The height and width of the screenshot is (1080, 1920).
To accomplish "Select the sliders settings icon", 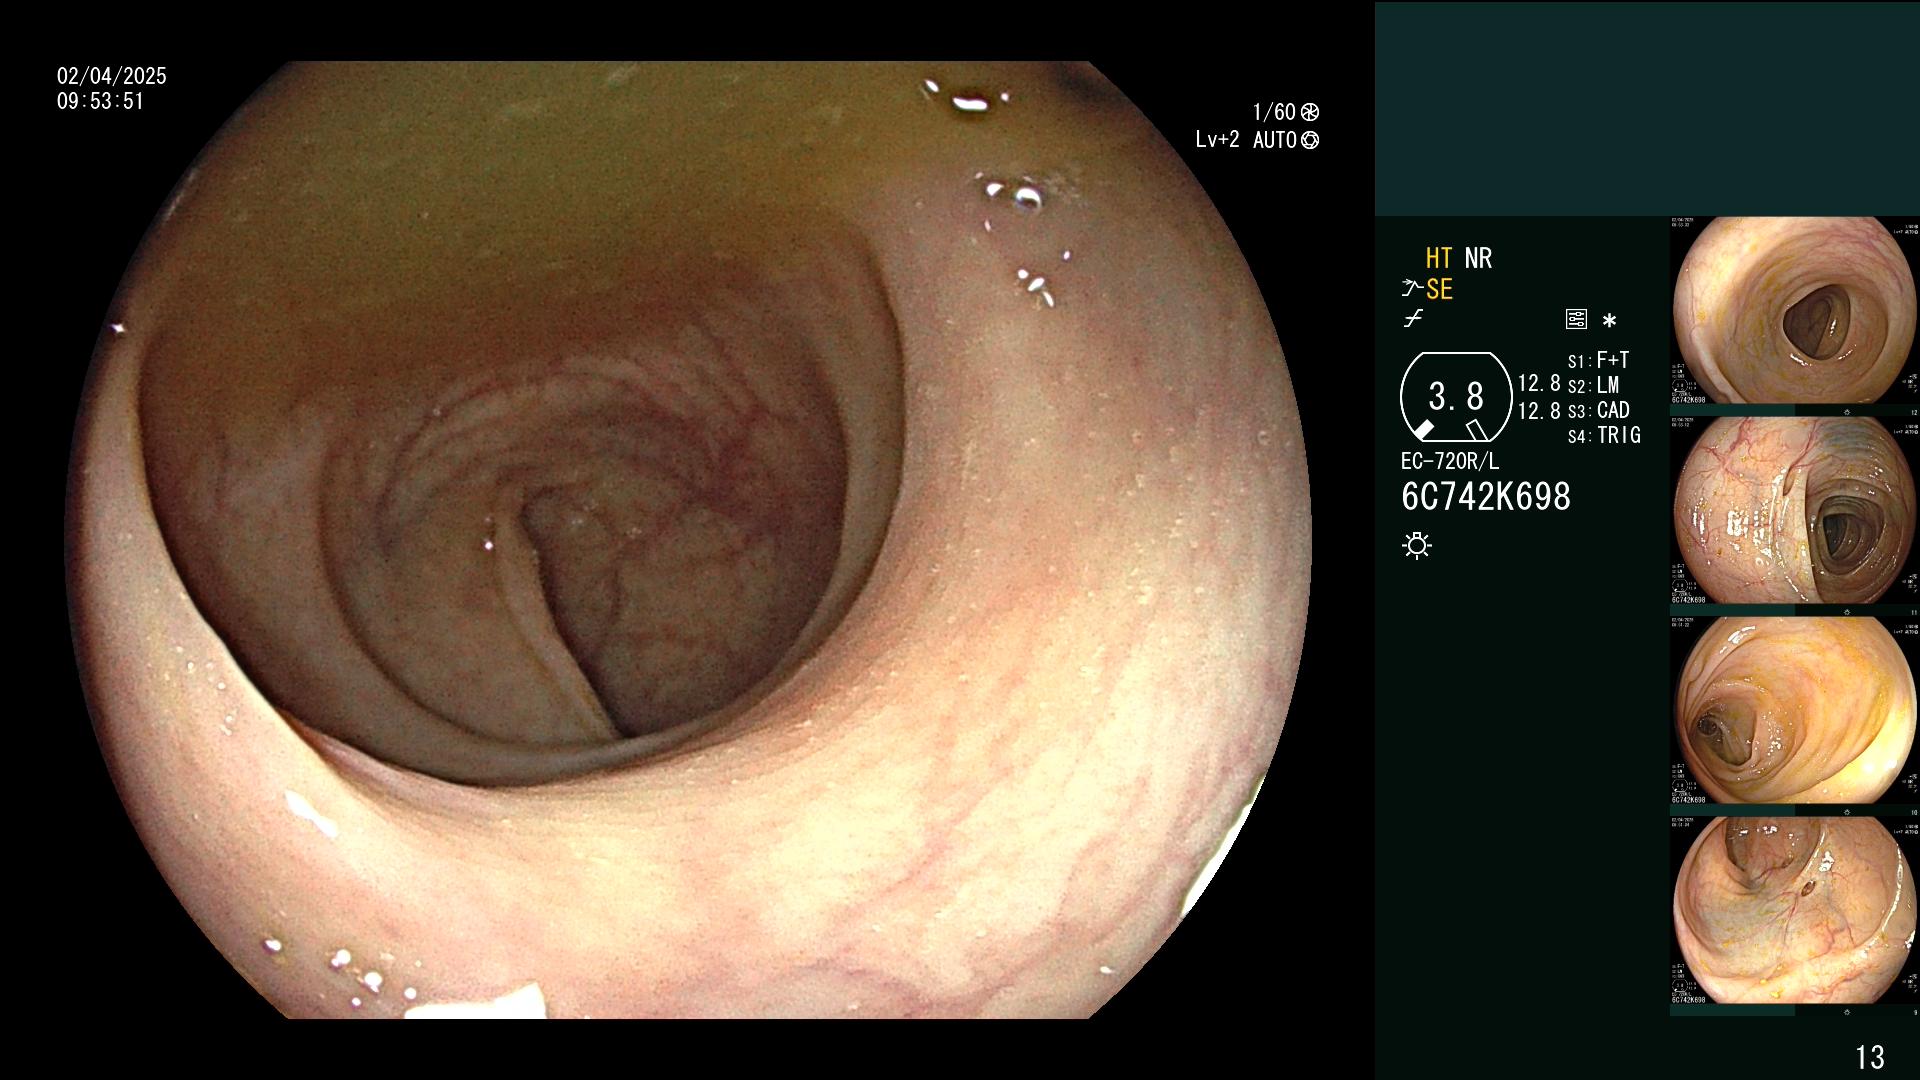I will click(x=1576, y=319).
